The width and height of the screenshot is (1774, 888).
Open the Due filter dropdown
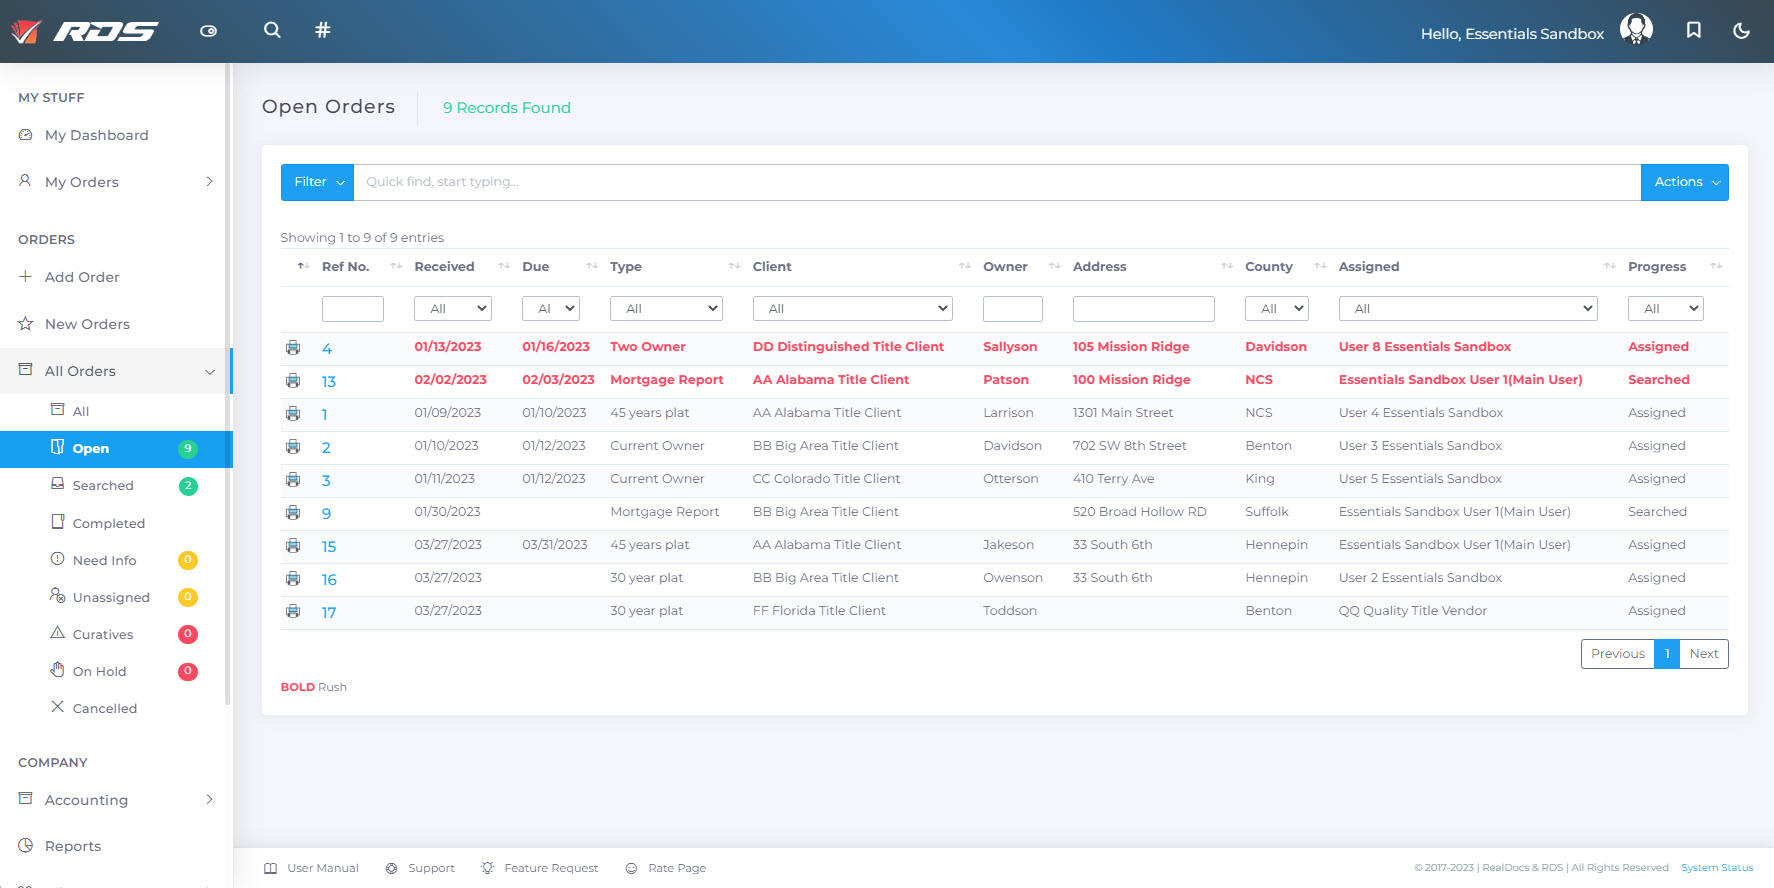click(551, 309)
